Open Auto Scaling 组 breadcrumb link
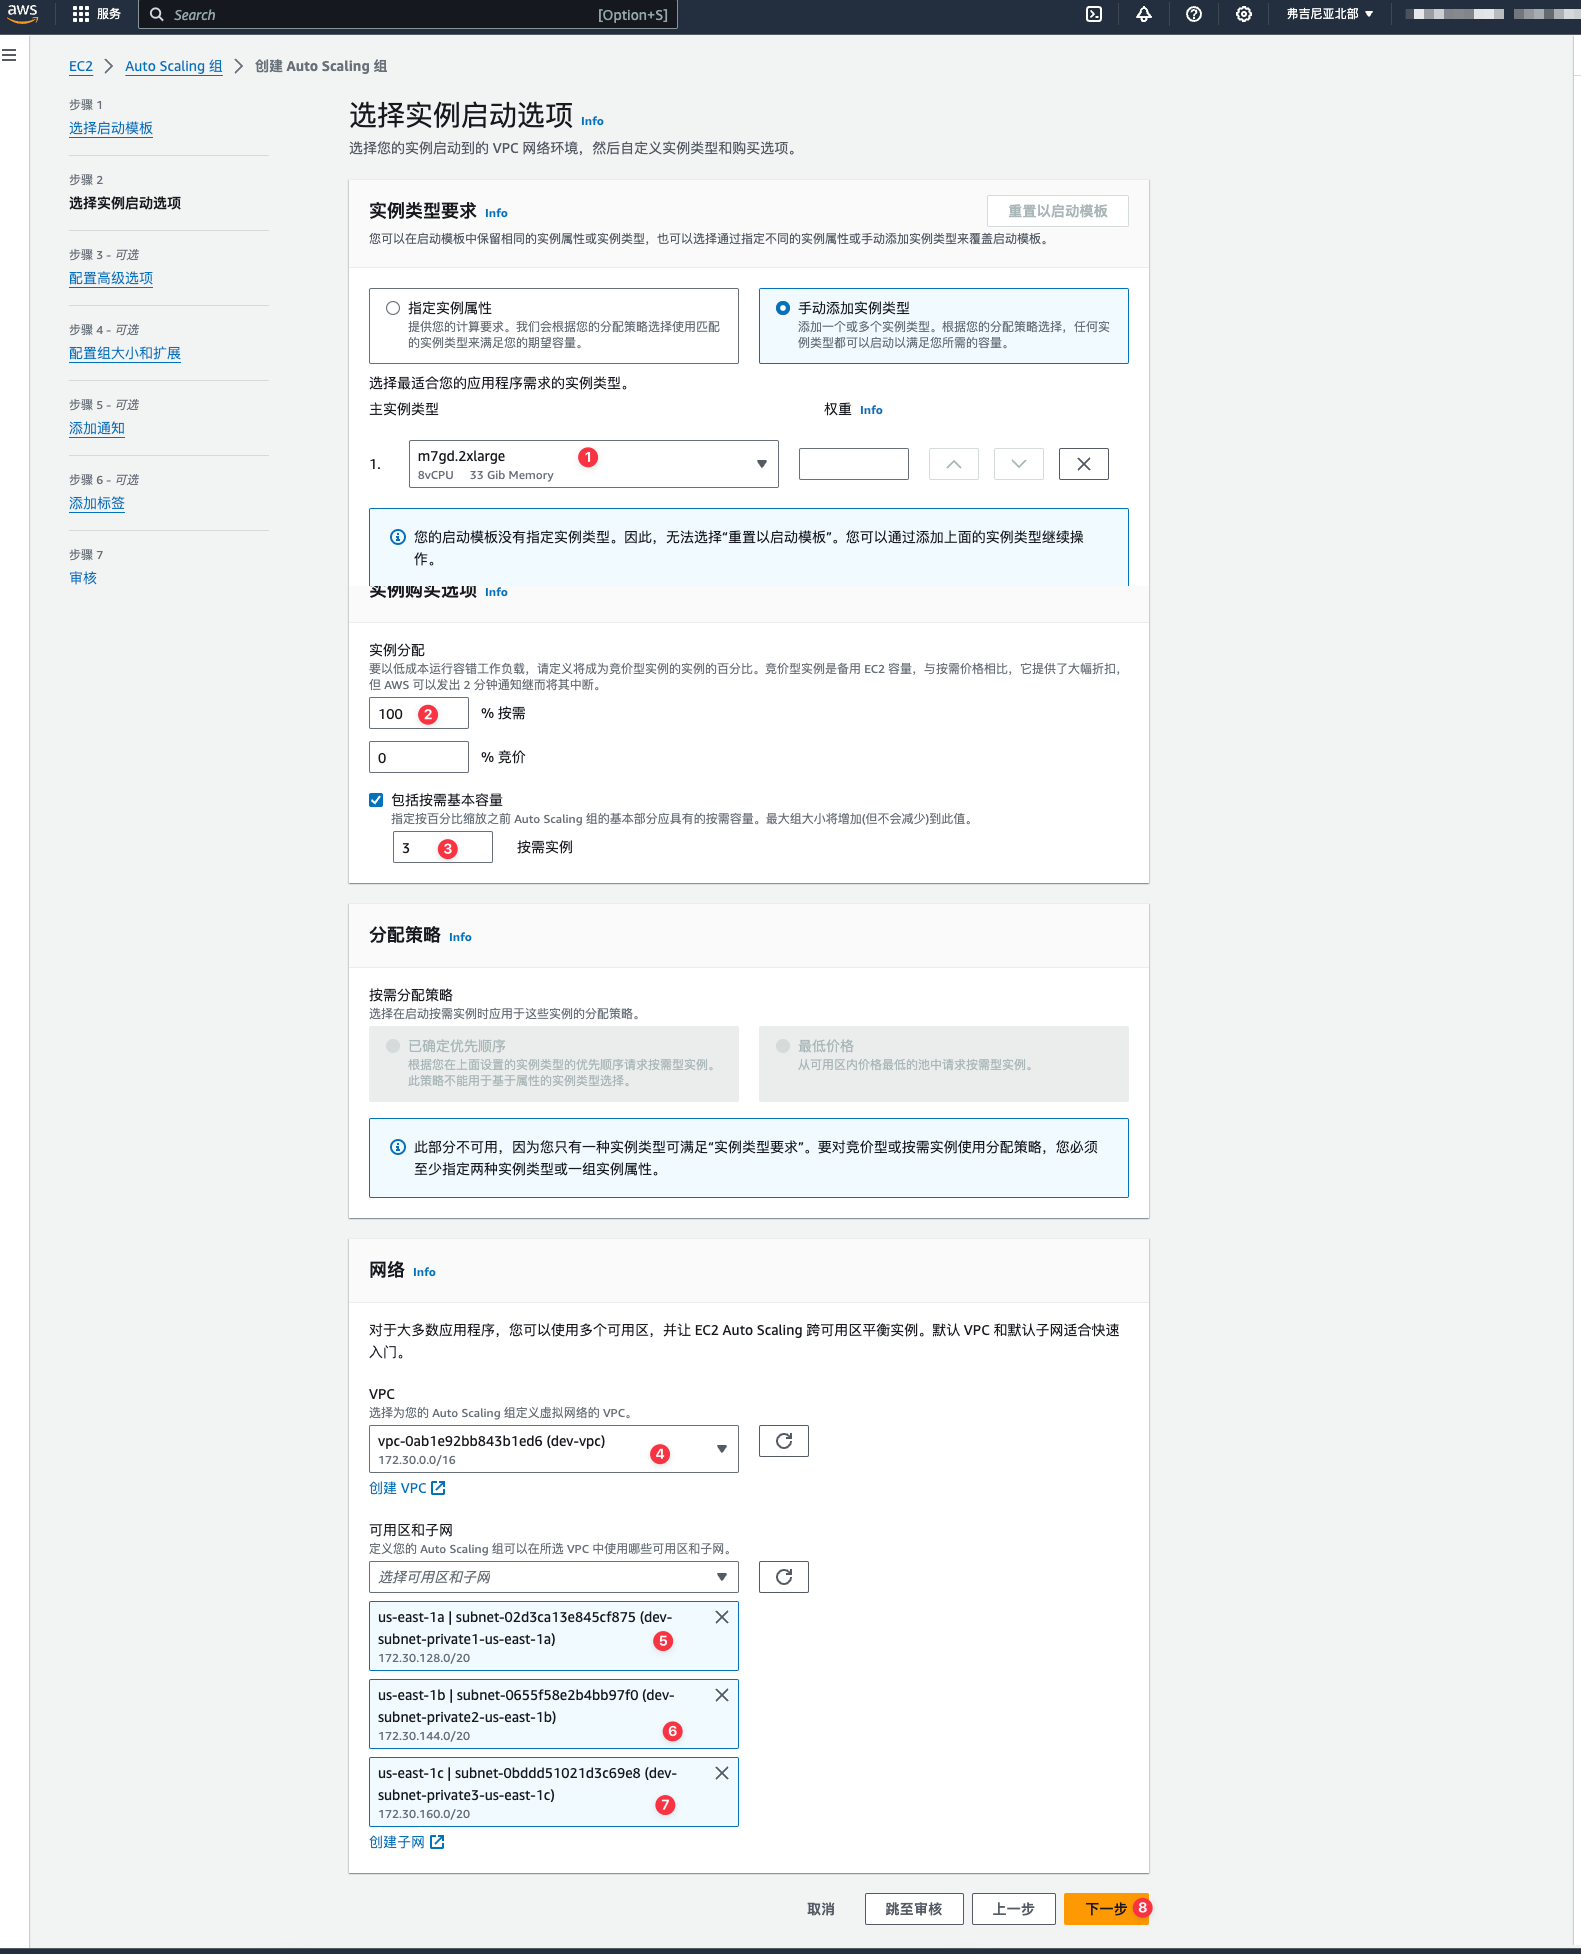Screen dimensions: 1581x1954 tap(174, 66)
